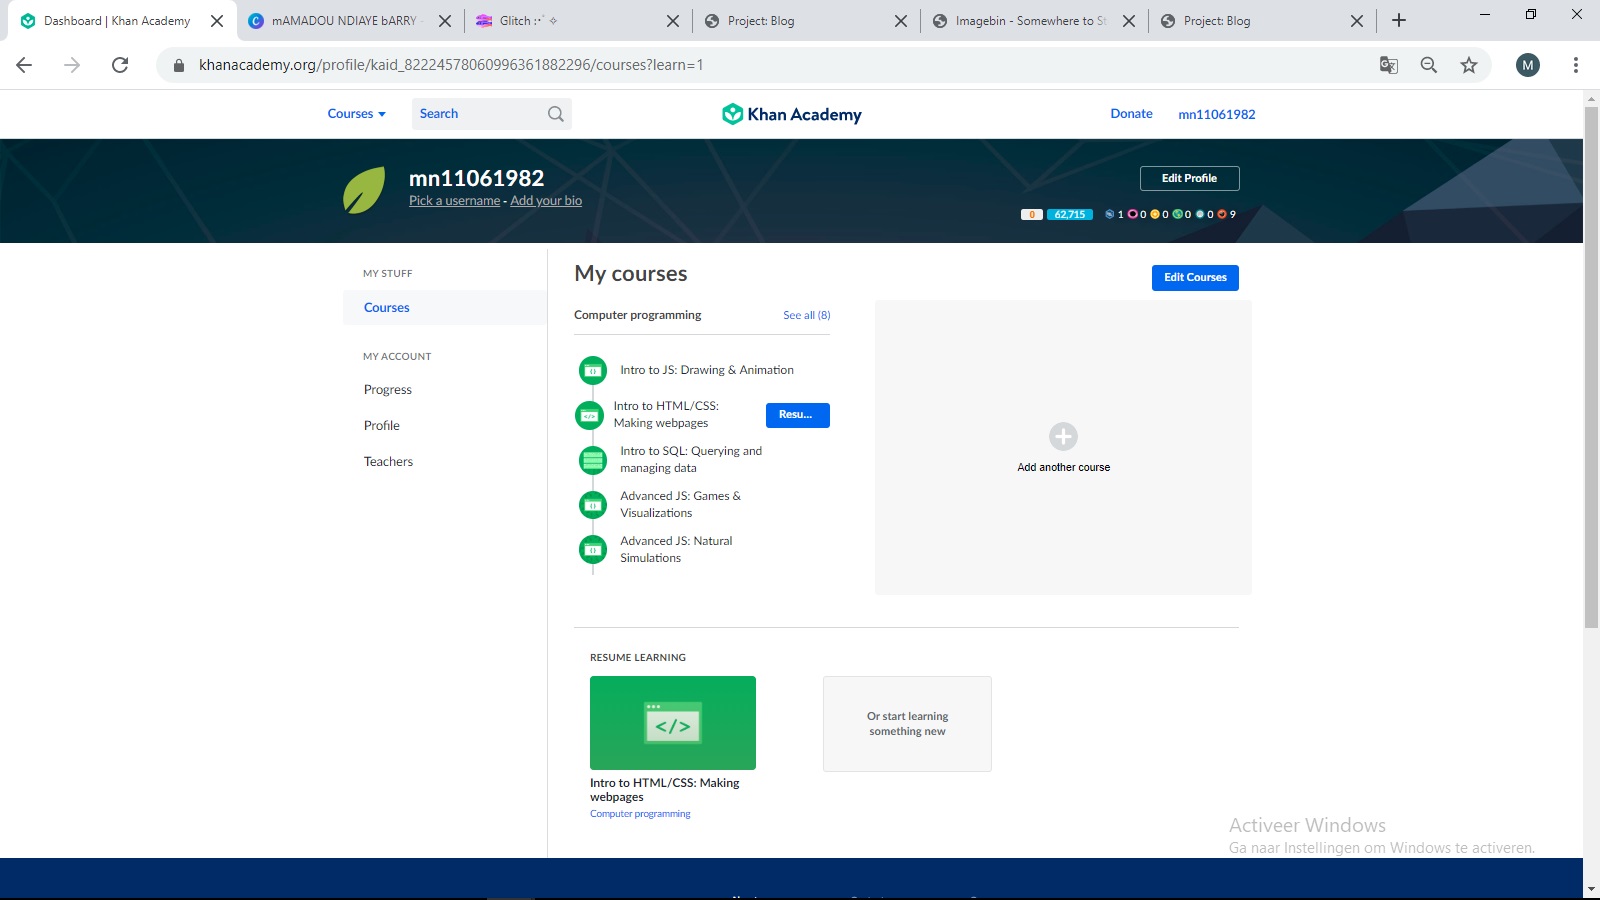Open the mn11061982 account link
The height and width of the screenshot is (900, 1600).
(1216, 114)
